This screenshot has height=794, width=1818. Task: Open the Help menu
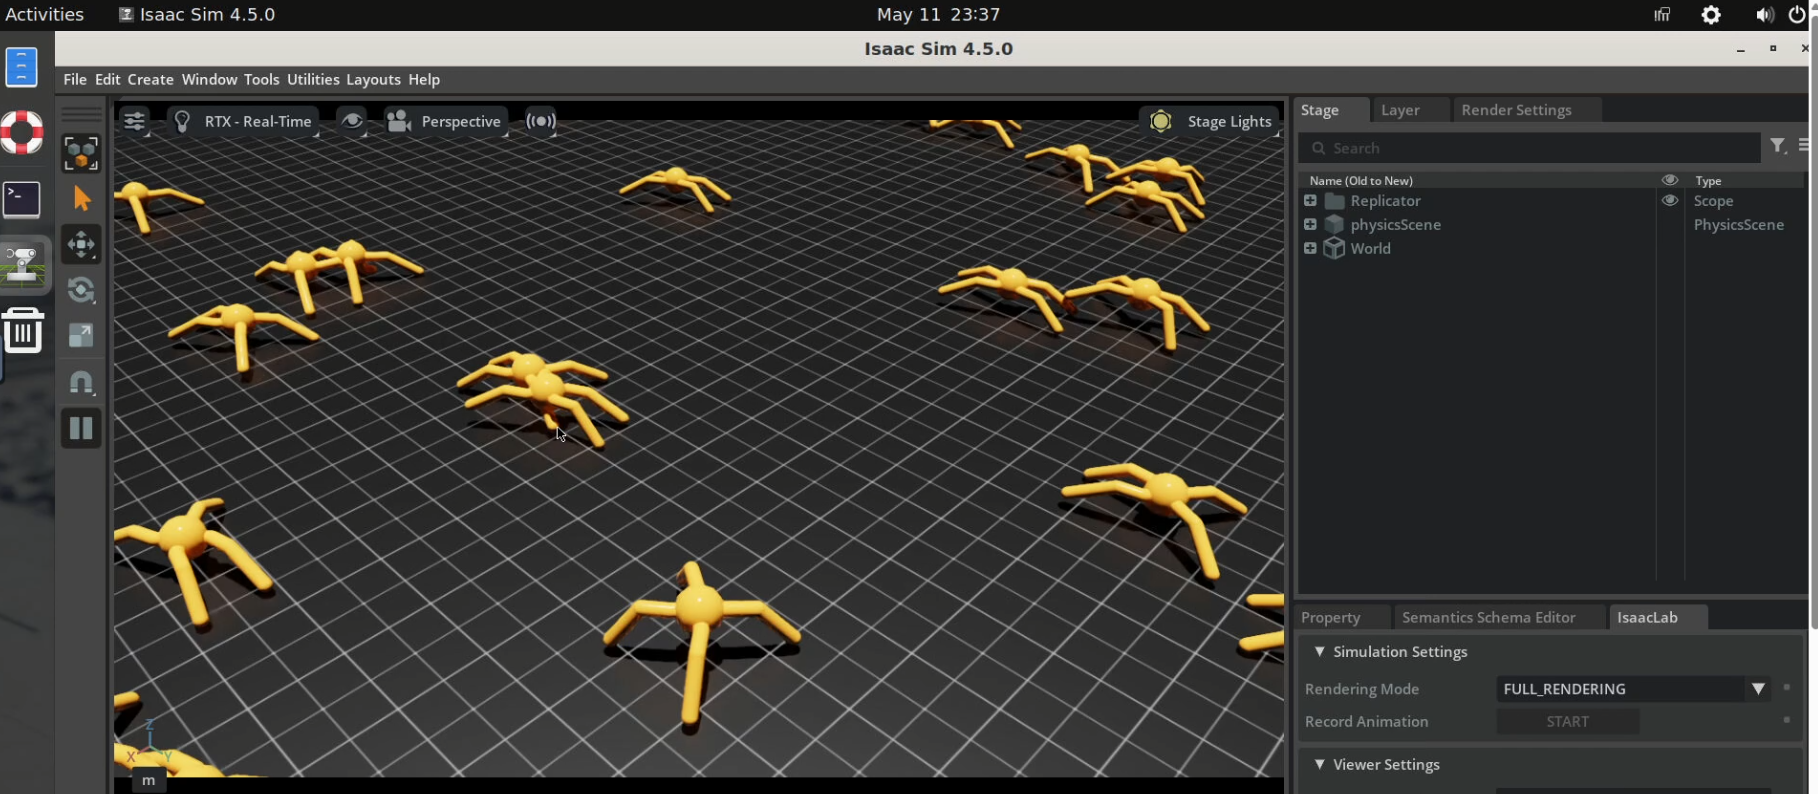pyautogui.click(x=424, y=79)
